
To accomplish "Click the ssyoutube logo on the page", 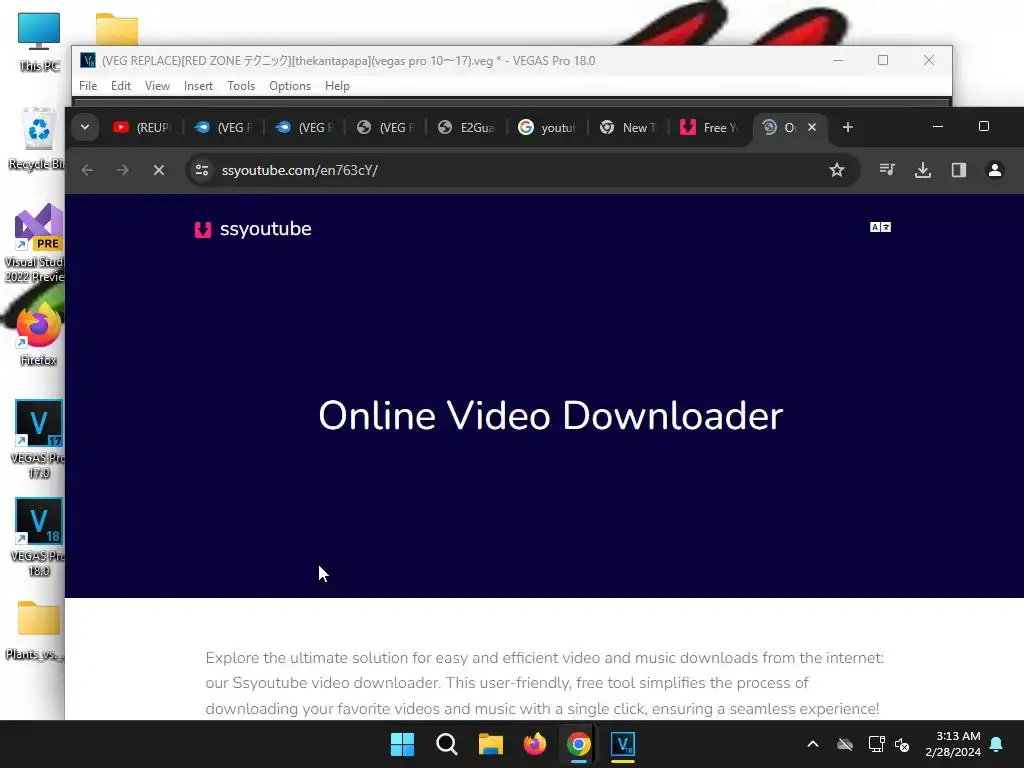I will click(253, 229).
